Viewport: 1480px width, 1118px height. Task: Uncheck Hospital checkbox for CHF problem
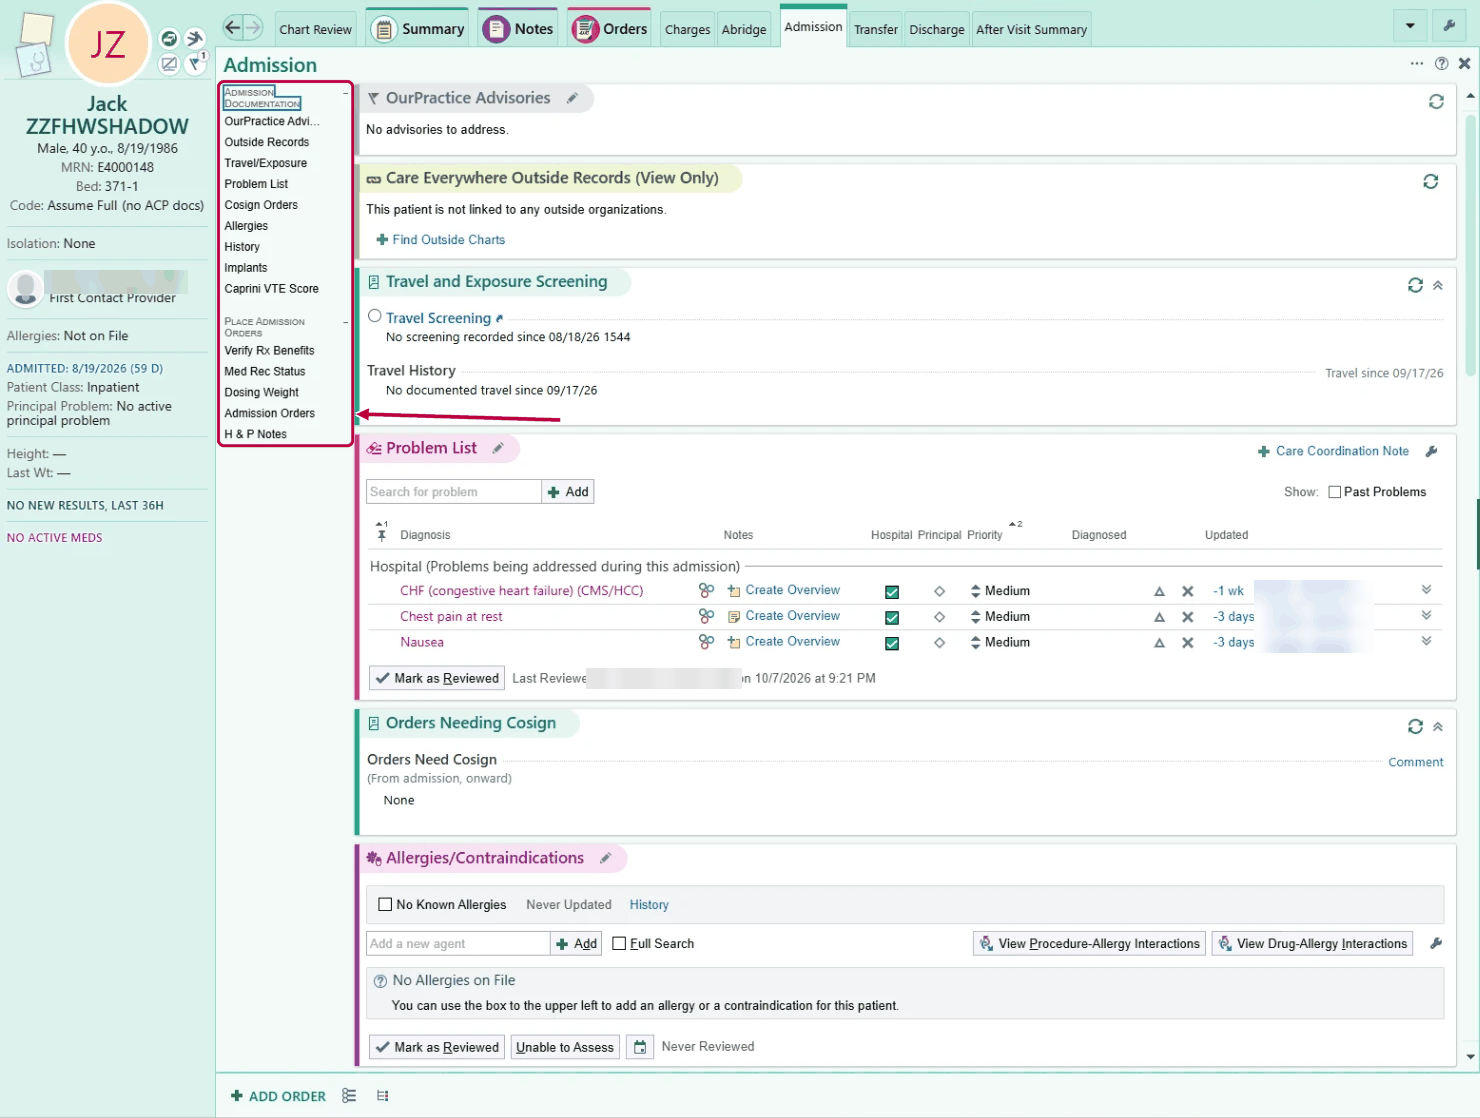point(892,592)
